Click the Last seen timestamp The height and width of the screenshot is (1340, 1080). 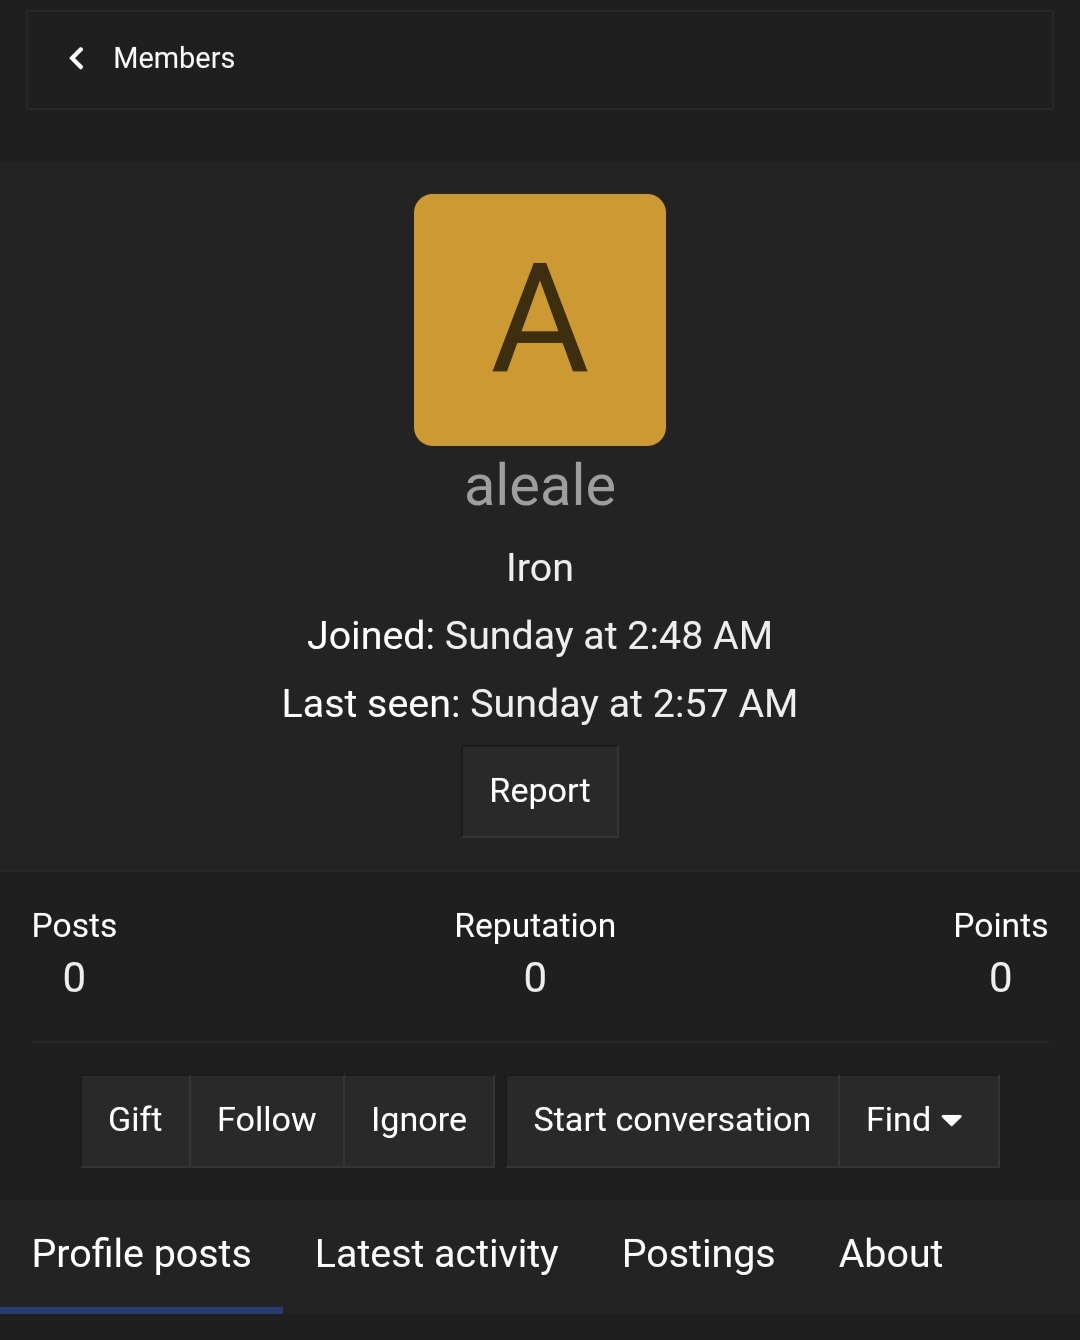[x=540, y=704]
